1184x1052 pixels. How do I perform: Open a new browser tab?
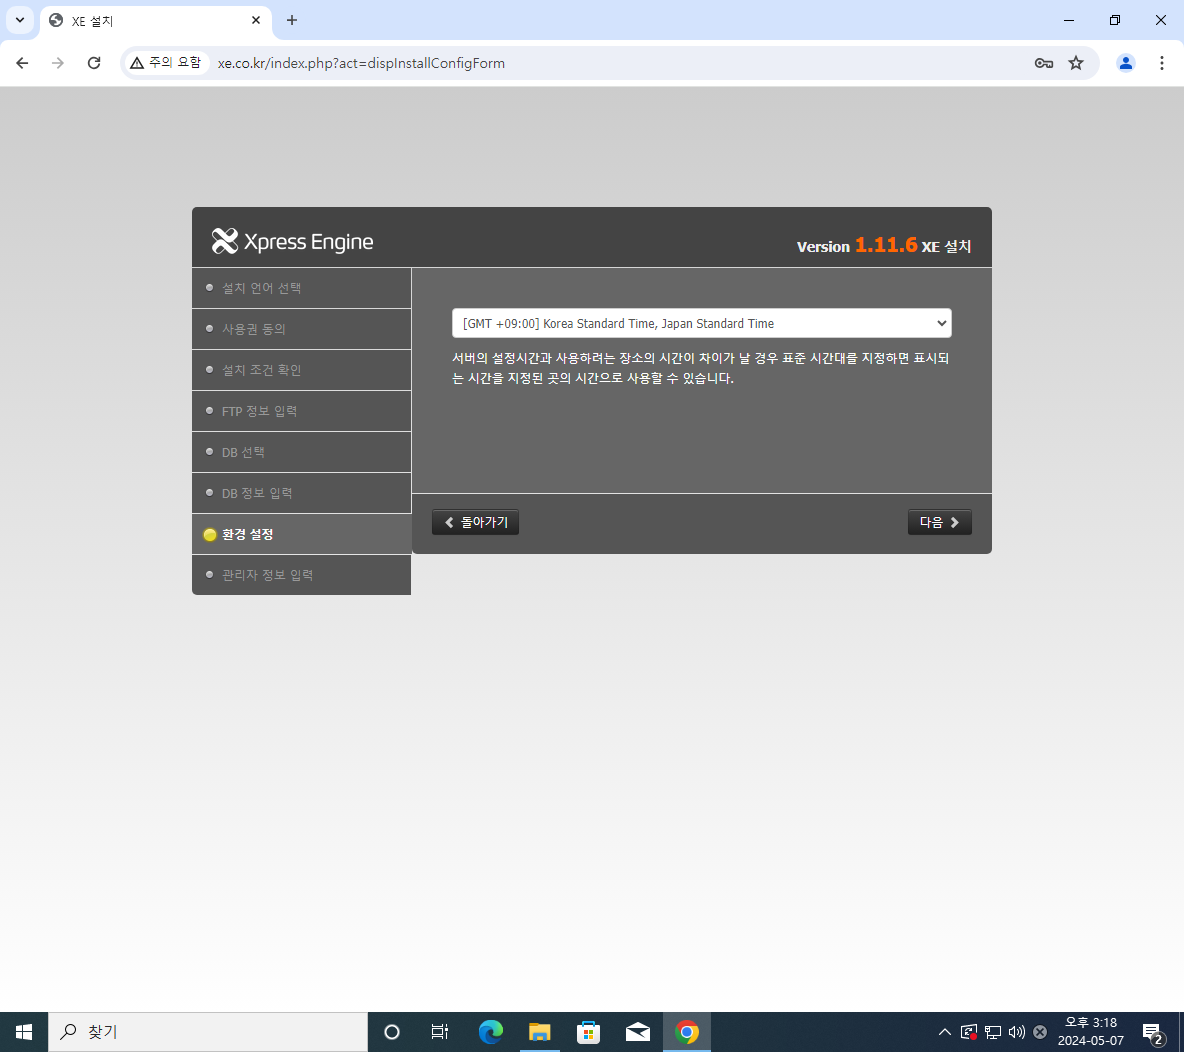click(x=292, y=20)
